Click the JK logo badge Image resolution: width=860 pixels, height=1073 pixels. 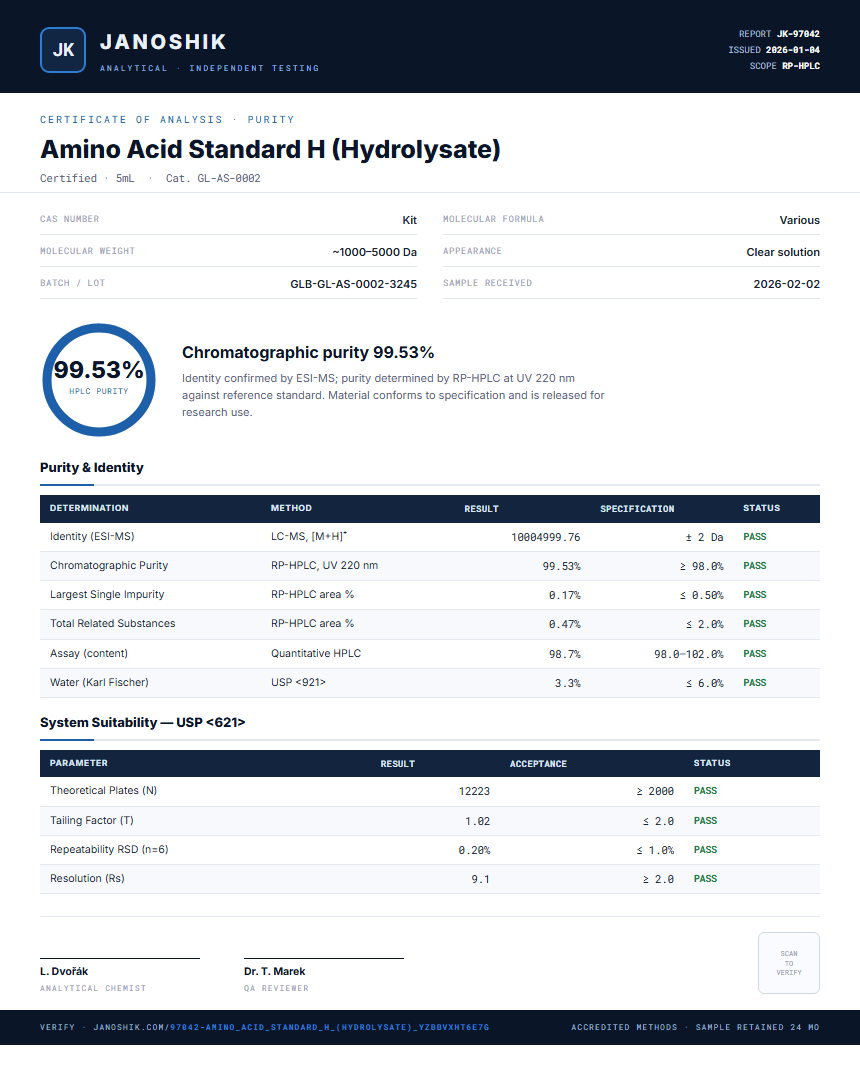(63, 50)
